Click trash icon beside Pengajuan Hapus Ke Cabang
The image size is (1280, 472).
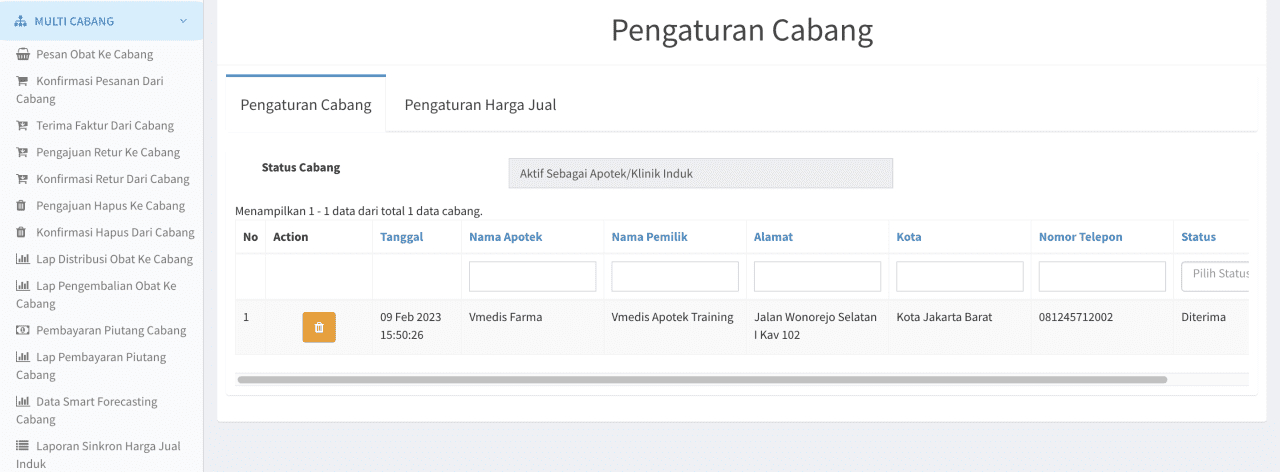click(22, 206)
